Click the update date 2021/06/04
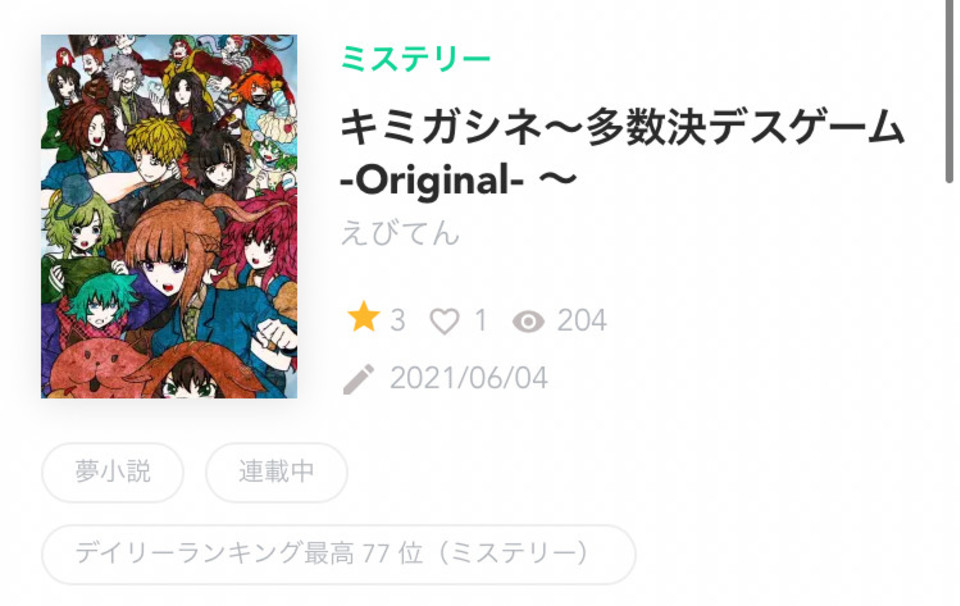Image resolution: width=960 pixels, height=606 pixels. point(469,378)
